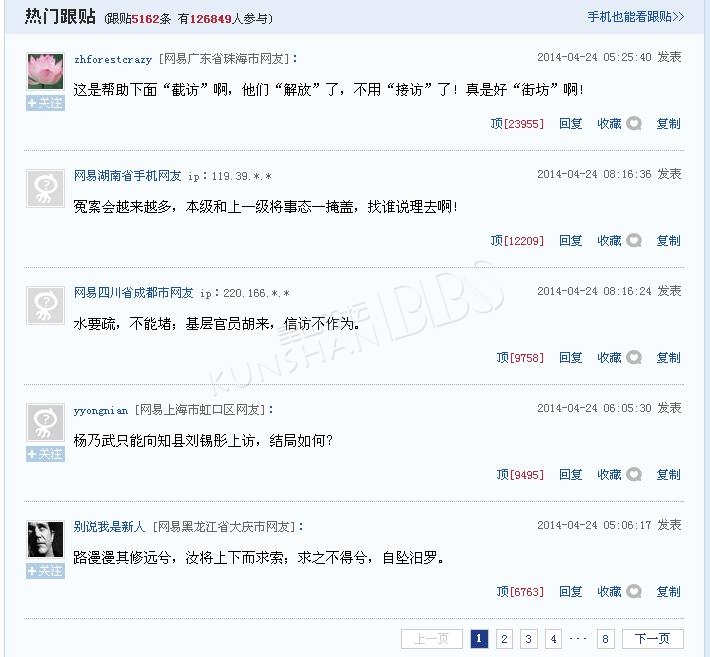Open the 手机也能看跟贴>> link
Viewport: 710px width, 657px height.
tap(636, 17)
